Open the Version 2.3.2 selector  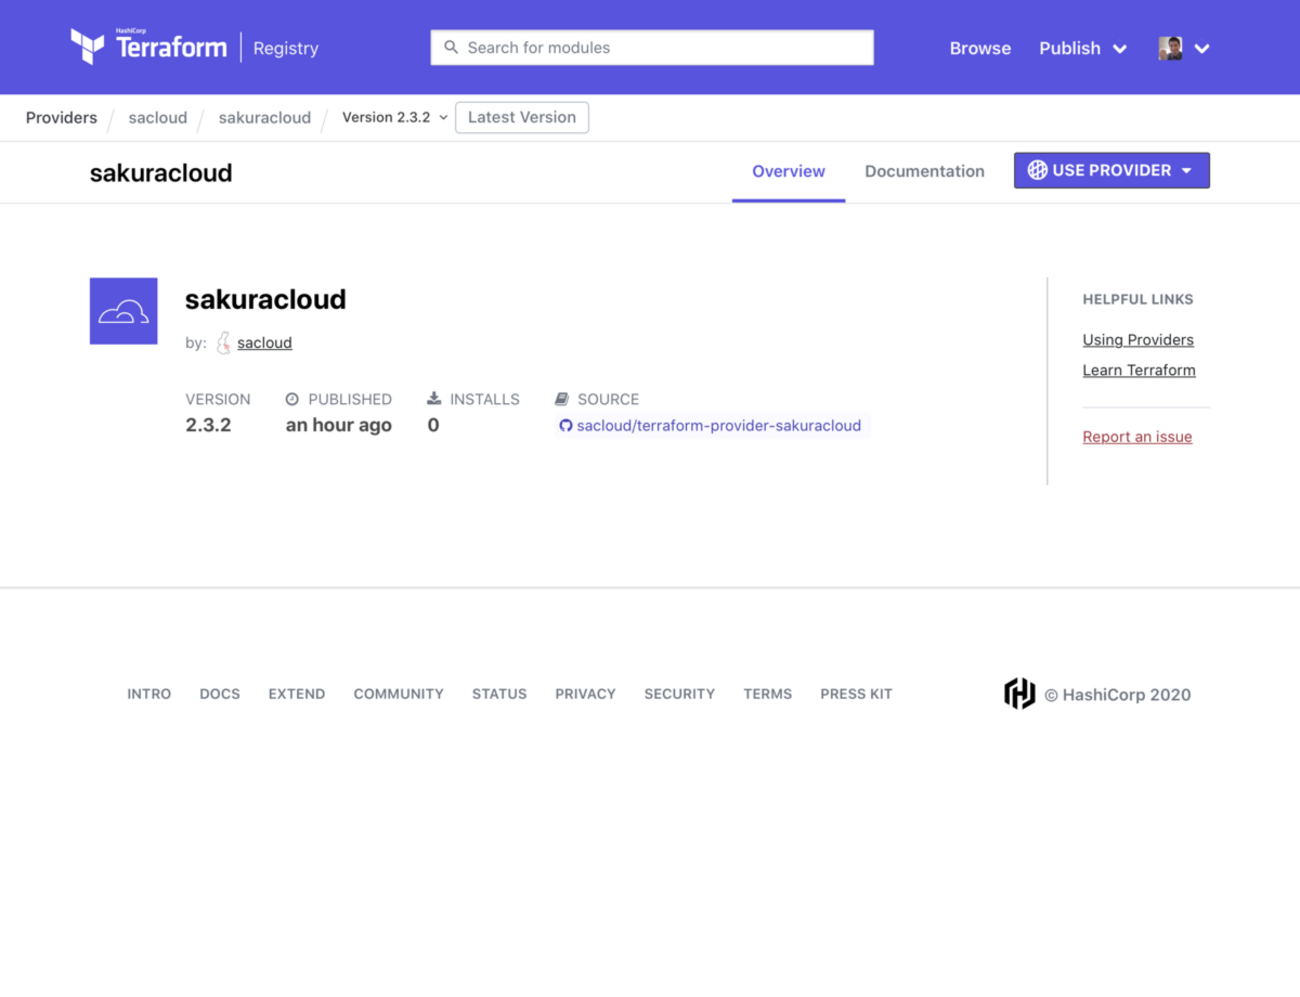pos(395,117)
